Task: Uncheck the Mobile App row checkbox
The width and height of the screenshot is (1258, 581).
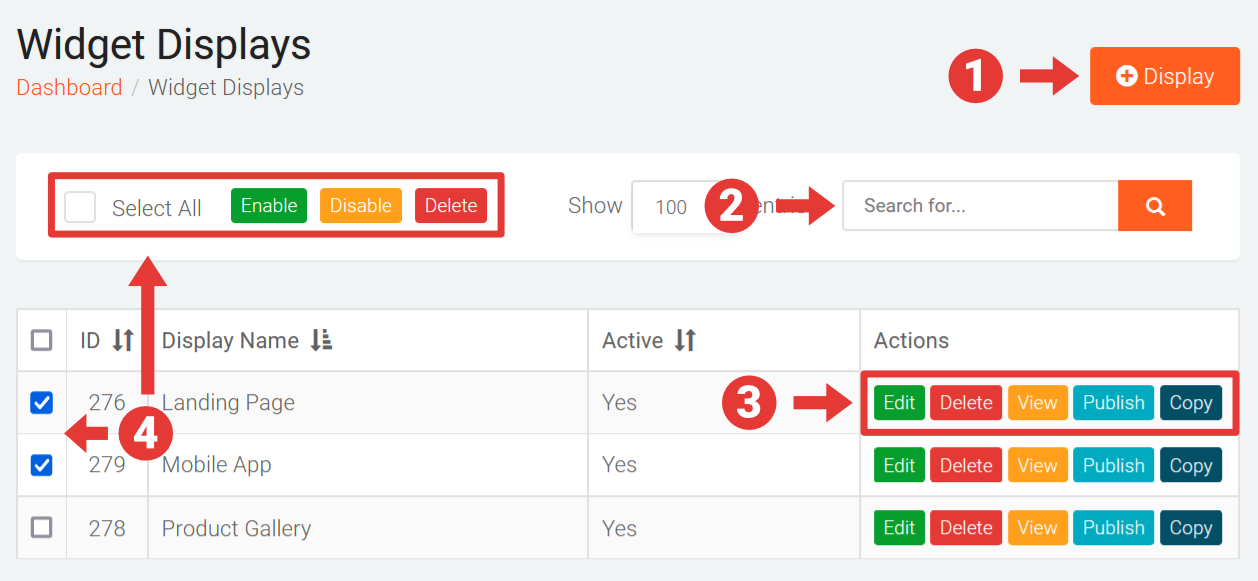Action: pyautogui.click(x=42, y=465)
